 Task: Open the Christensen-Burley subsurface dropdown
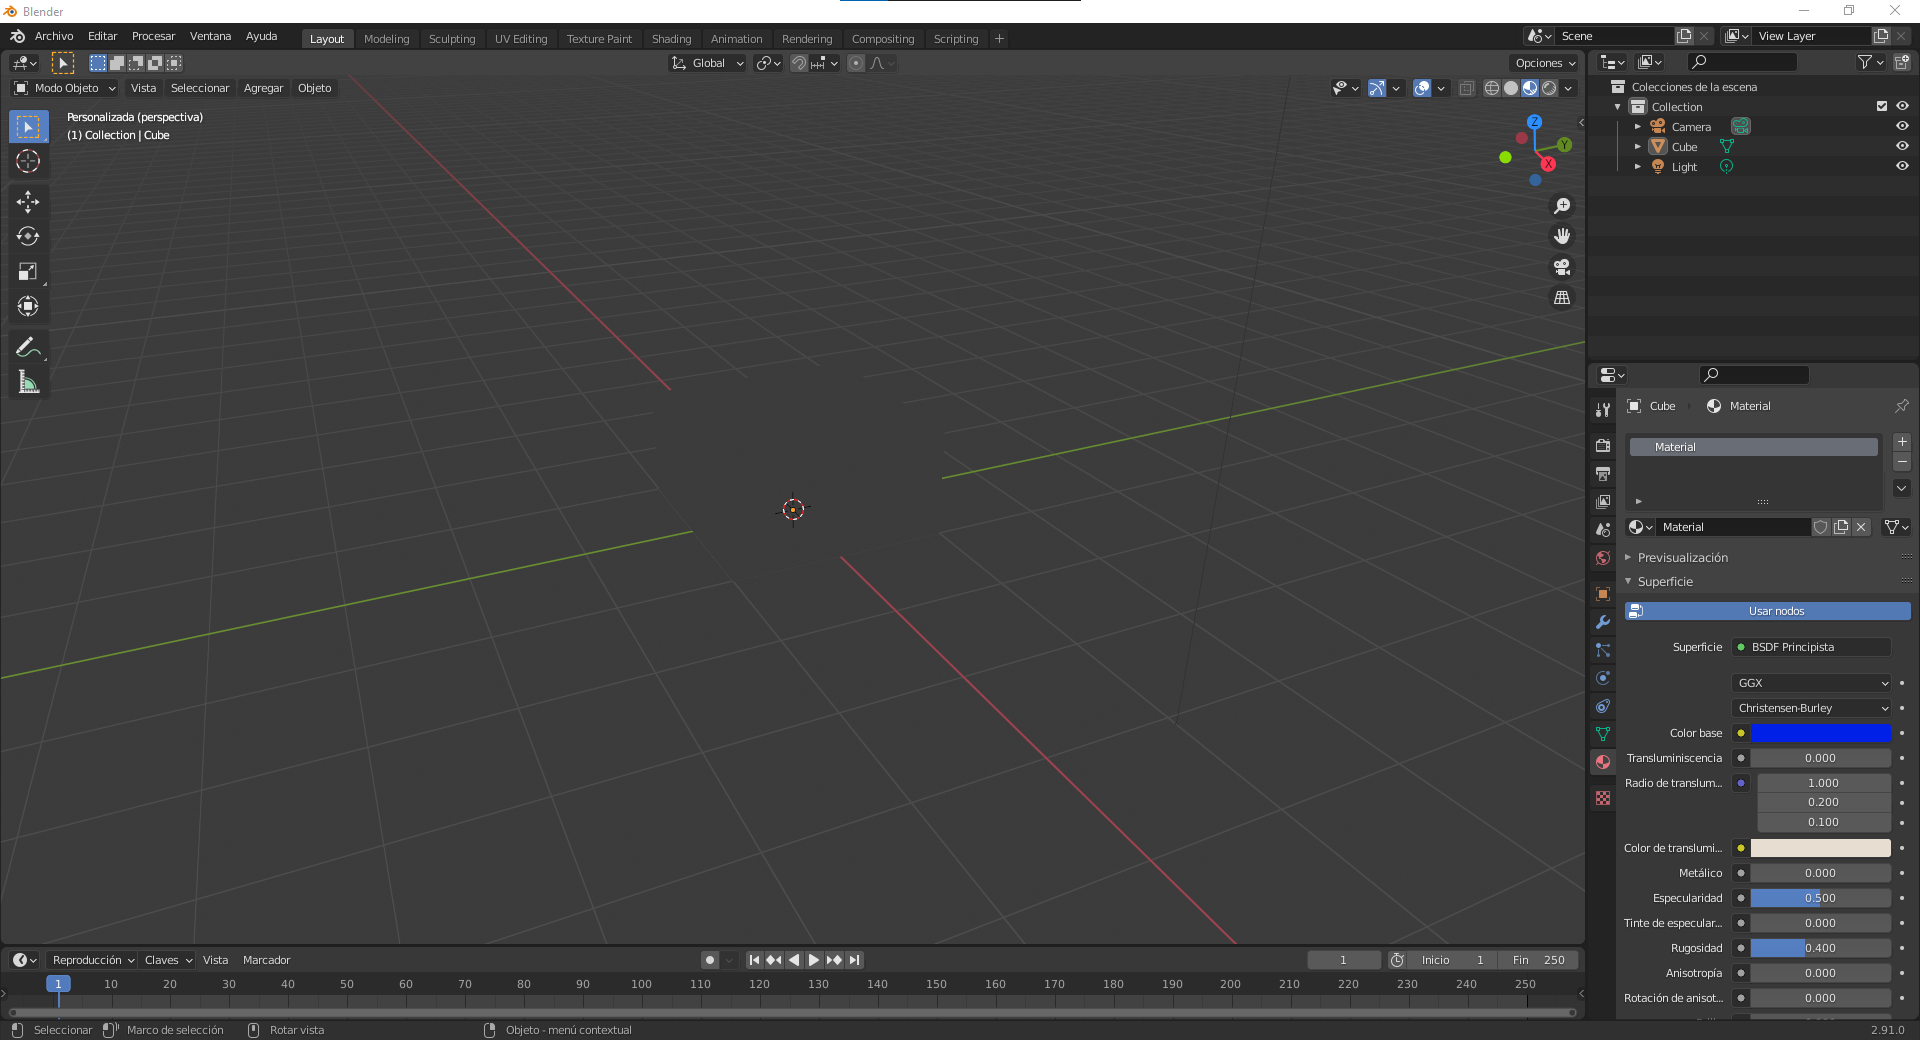point(1811,708)
